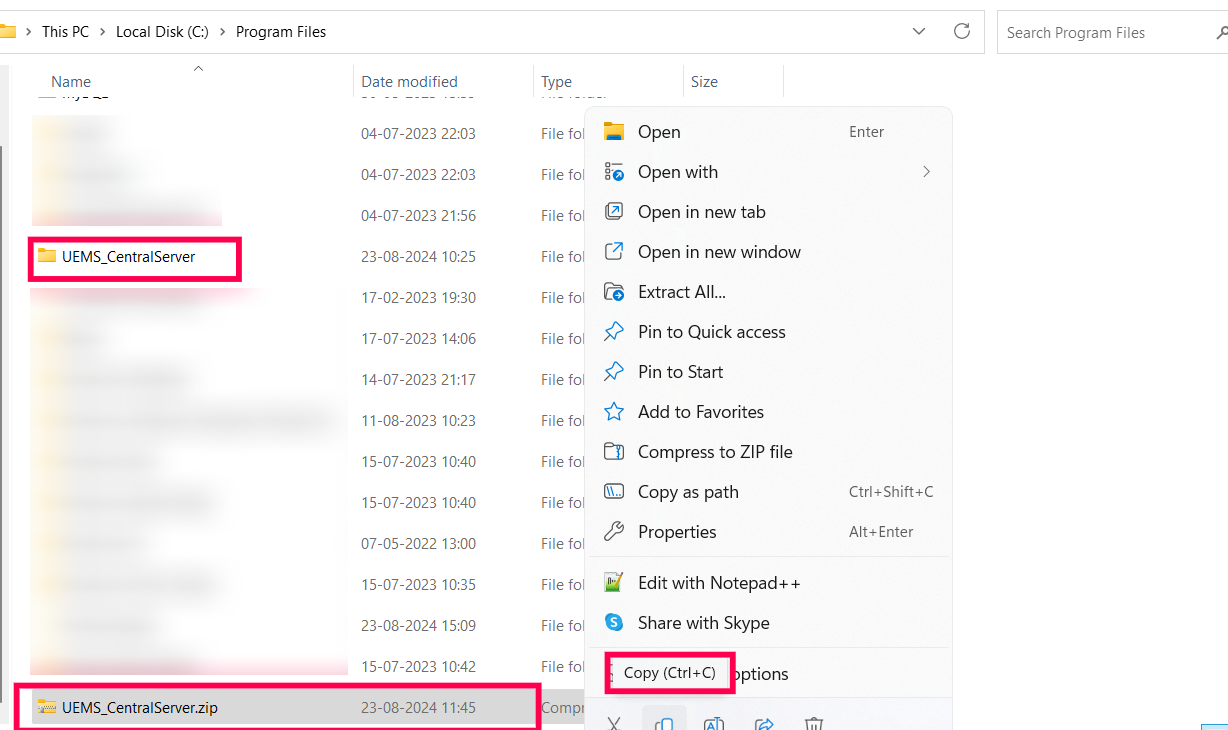Click the Share with Skype icon
This screenshot has height=730, width=1228.
click(x=614, y=624)
